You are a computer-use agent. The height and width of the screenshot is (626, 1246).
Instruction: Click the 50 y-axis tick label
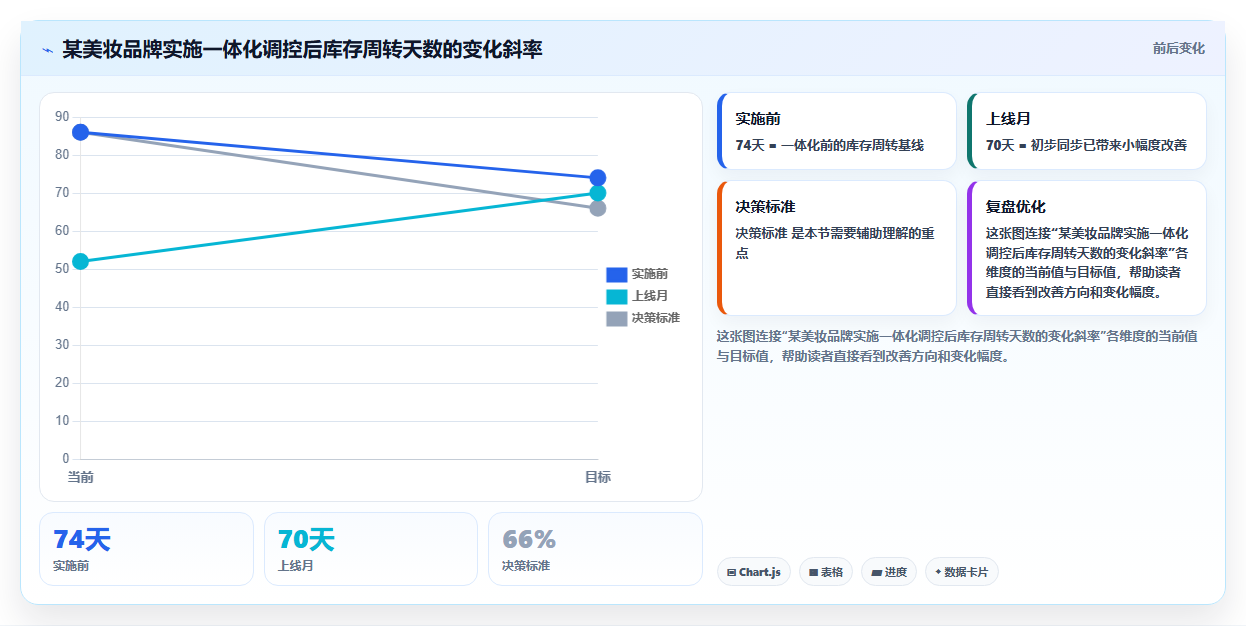[x=62, y=269]
